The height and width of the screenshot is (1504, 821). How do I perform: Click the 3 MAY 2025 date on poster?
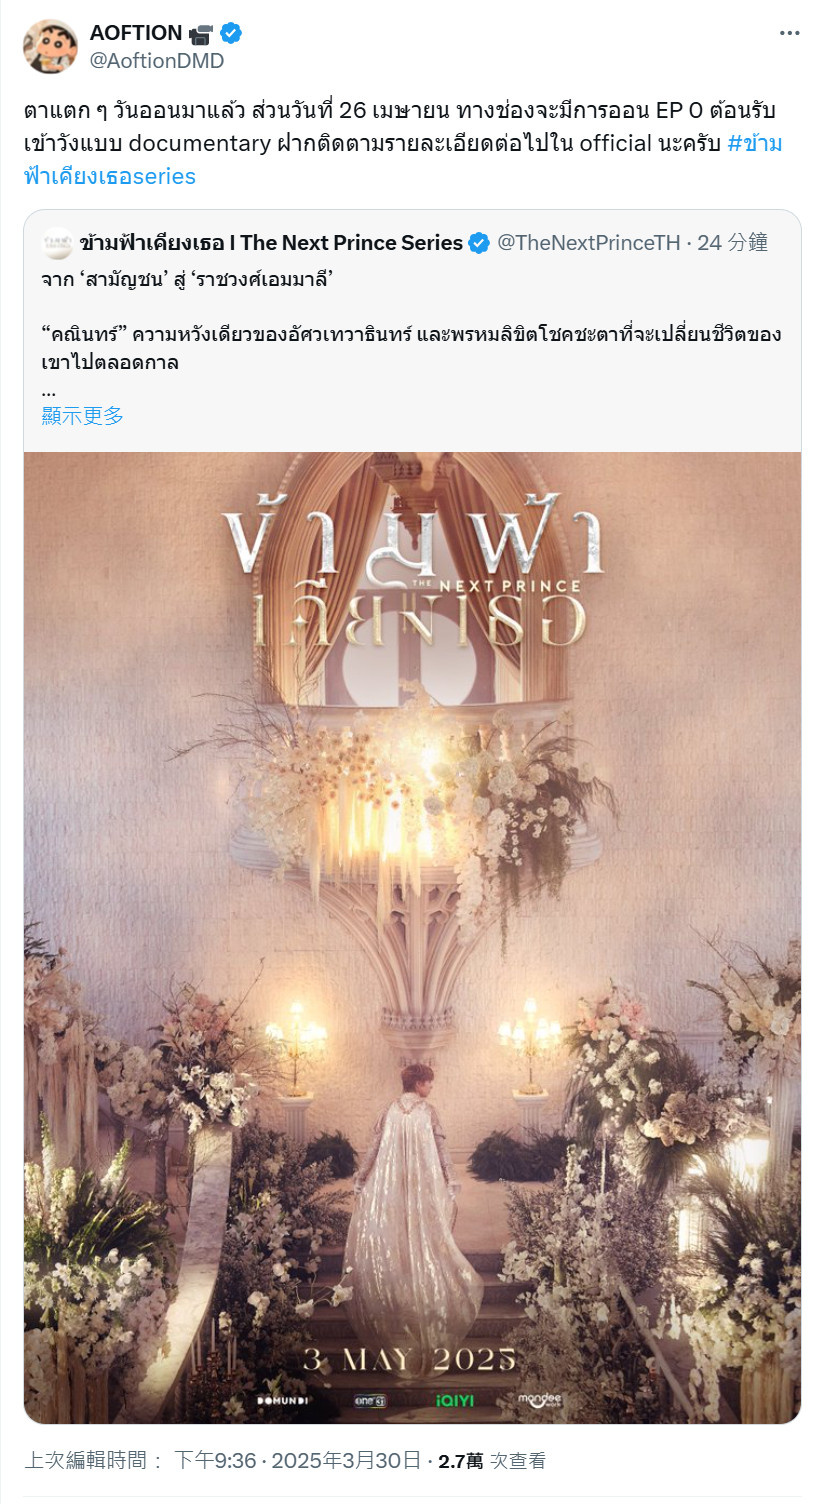point(410,1360)
